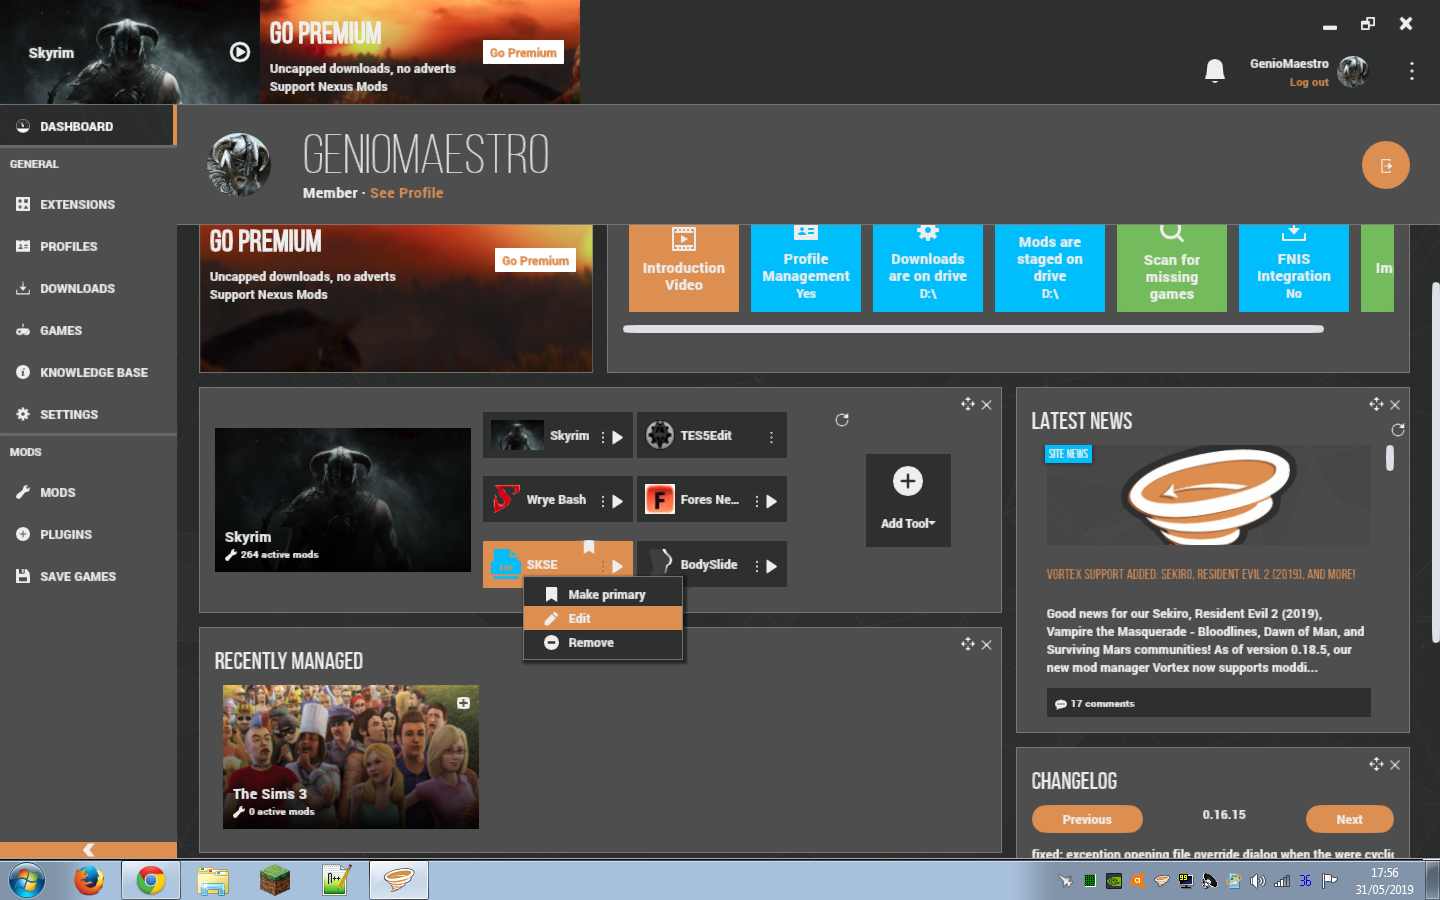The image size is (1440, 900).
Task: Close the Latest News dashlet
Action: tap(1395, 405)
